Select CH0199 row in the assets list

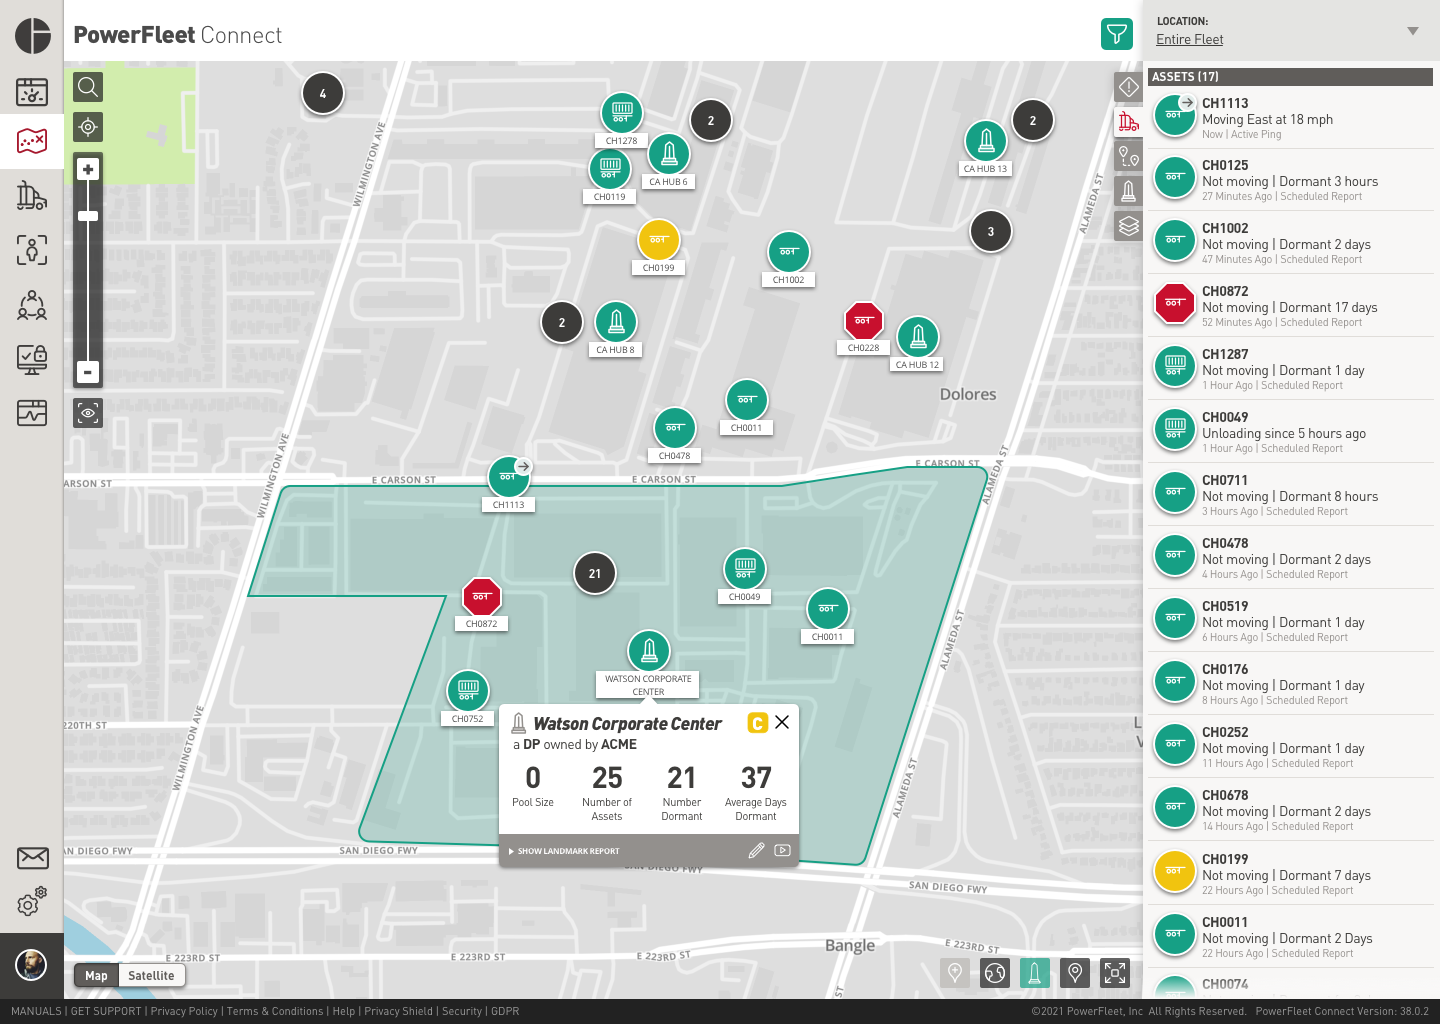(x=1291, y=874)
